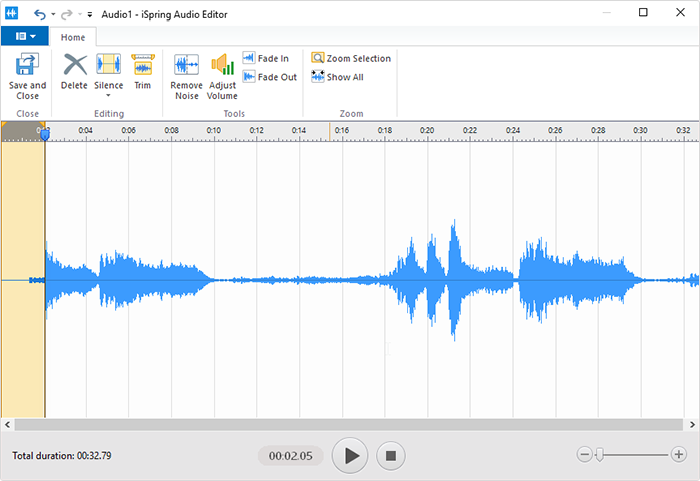This screenshot has height=481, width=700.
Task: Zoom out with the minus button
Action: pos(584,455)
